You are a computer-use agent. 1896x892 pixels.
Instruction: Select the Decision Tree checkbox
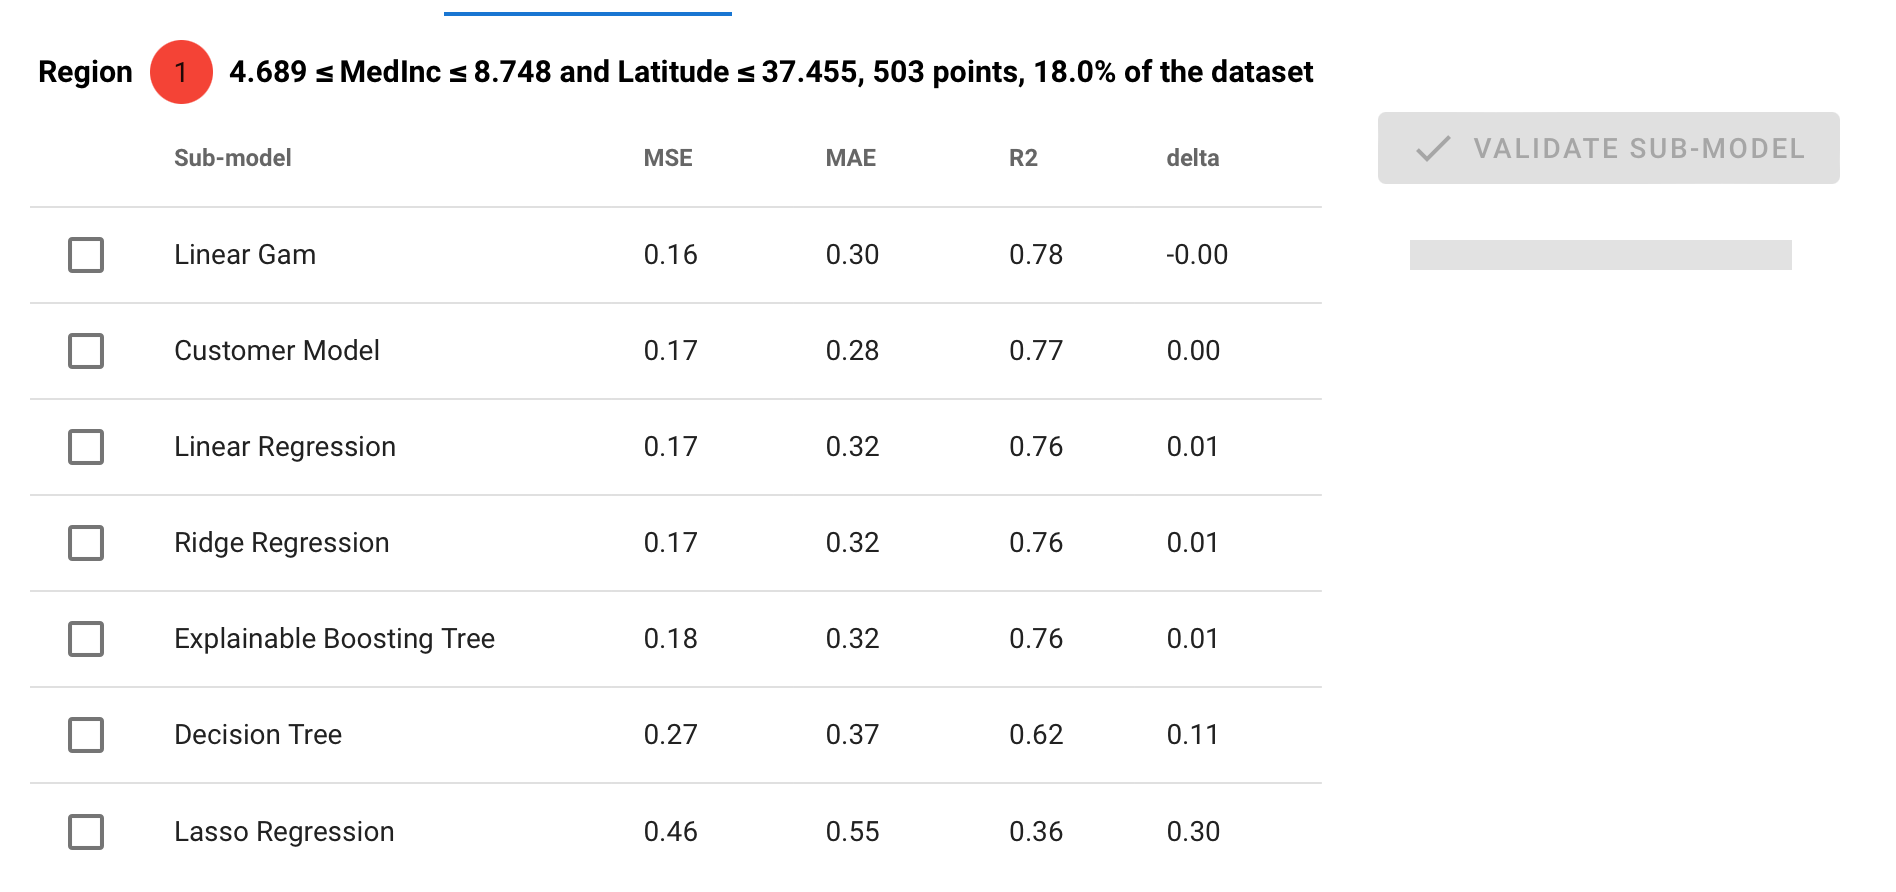pos(86,735)
